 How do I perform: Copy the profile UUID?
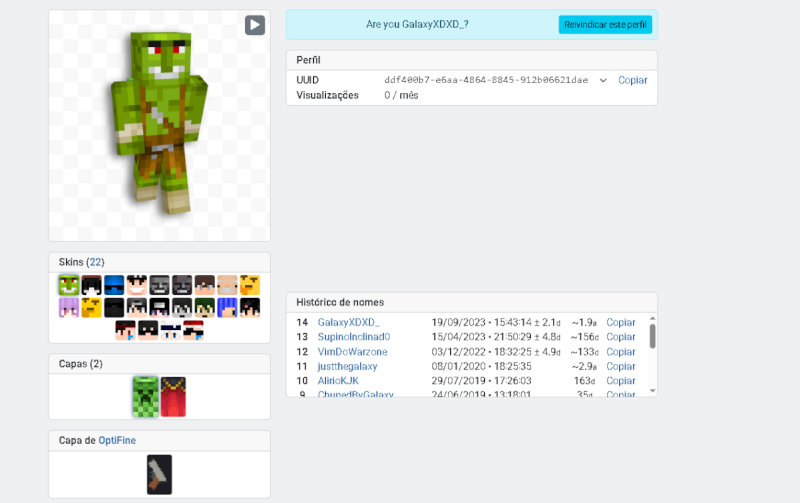point(632,80)
